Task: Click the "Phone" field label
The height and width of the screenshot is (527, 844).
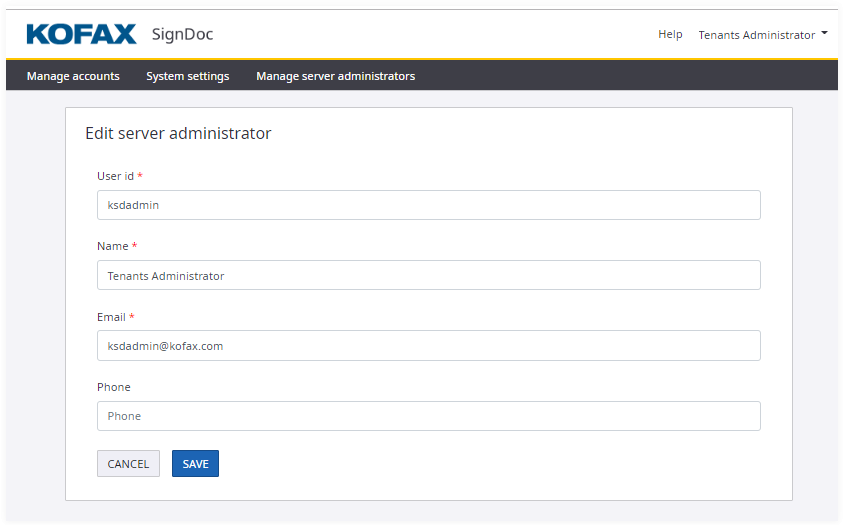Action: (114, 387)
